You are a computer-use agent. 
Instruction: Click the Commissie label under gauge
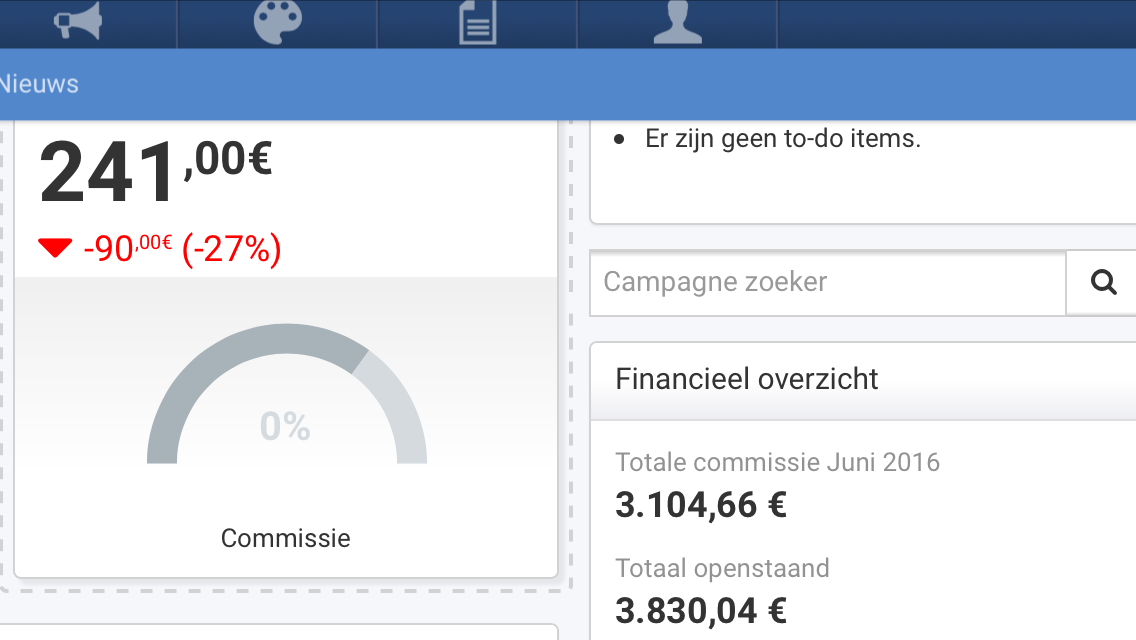[x=285, y=539]
